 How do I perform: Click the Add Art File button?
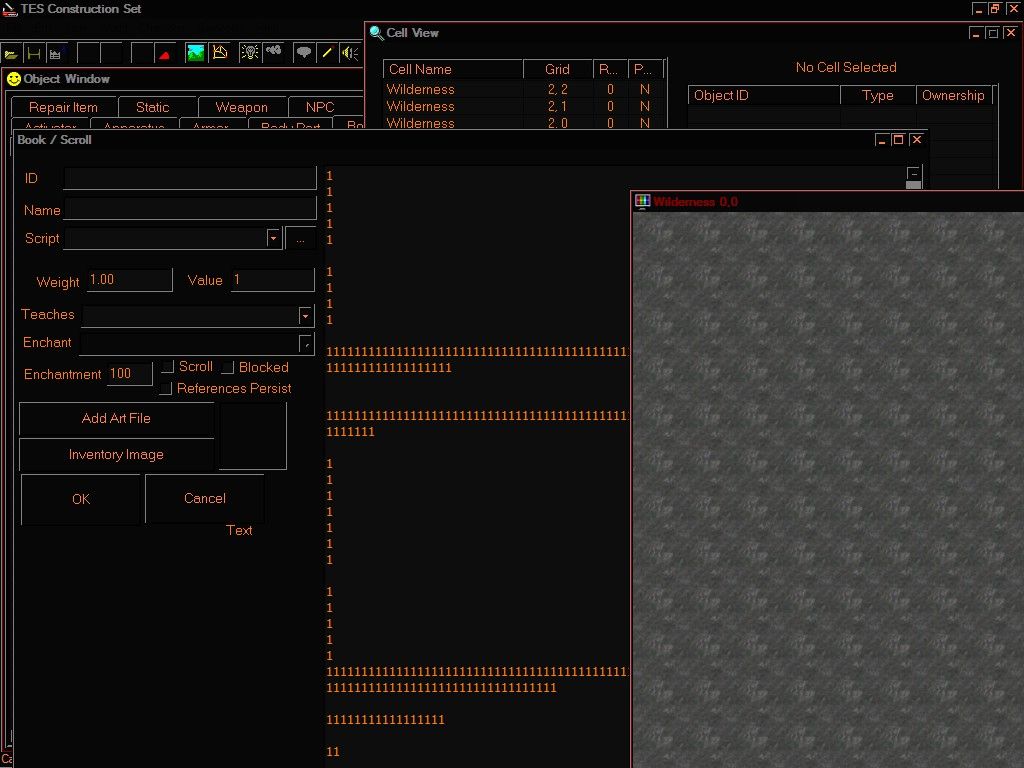point(116,419)
